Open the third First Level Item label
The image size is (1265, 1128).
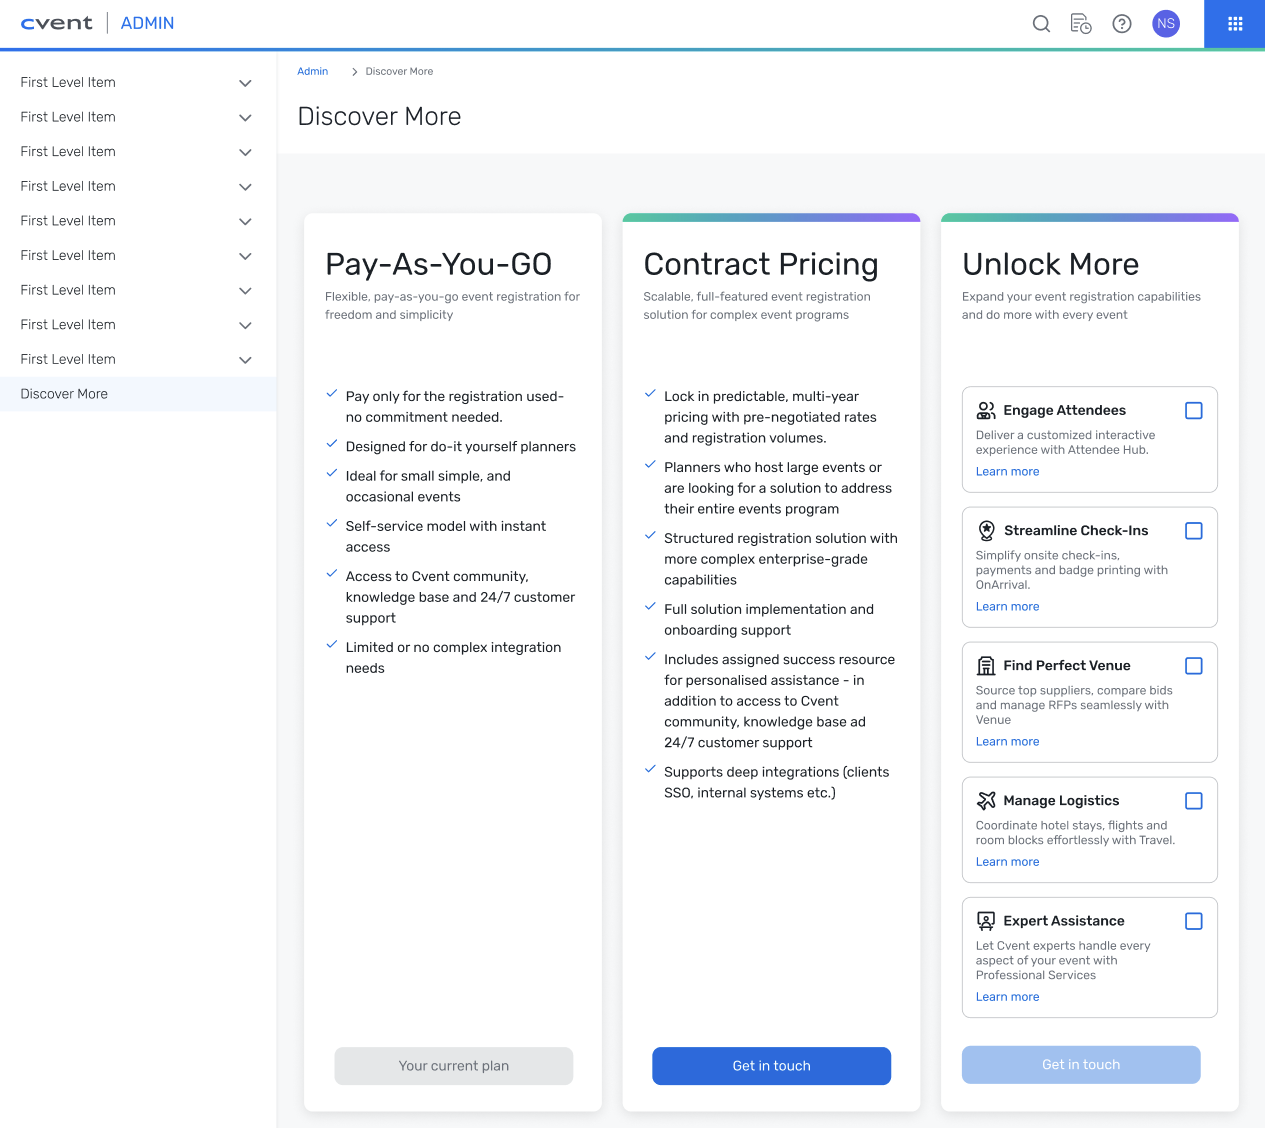68,152
